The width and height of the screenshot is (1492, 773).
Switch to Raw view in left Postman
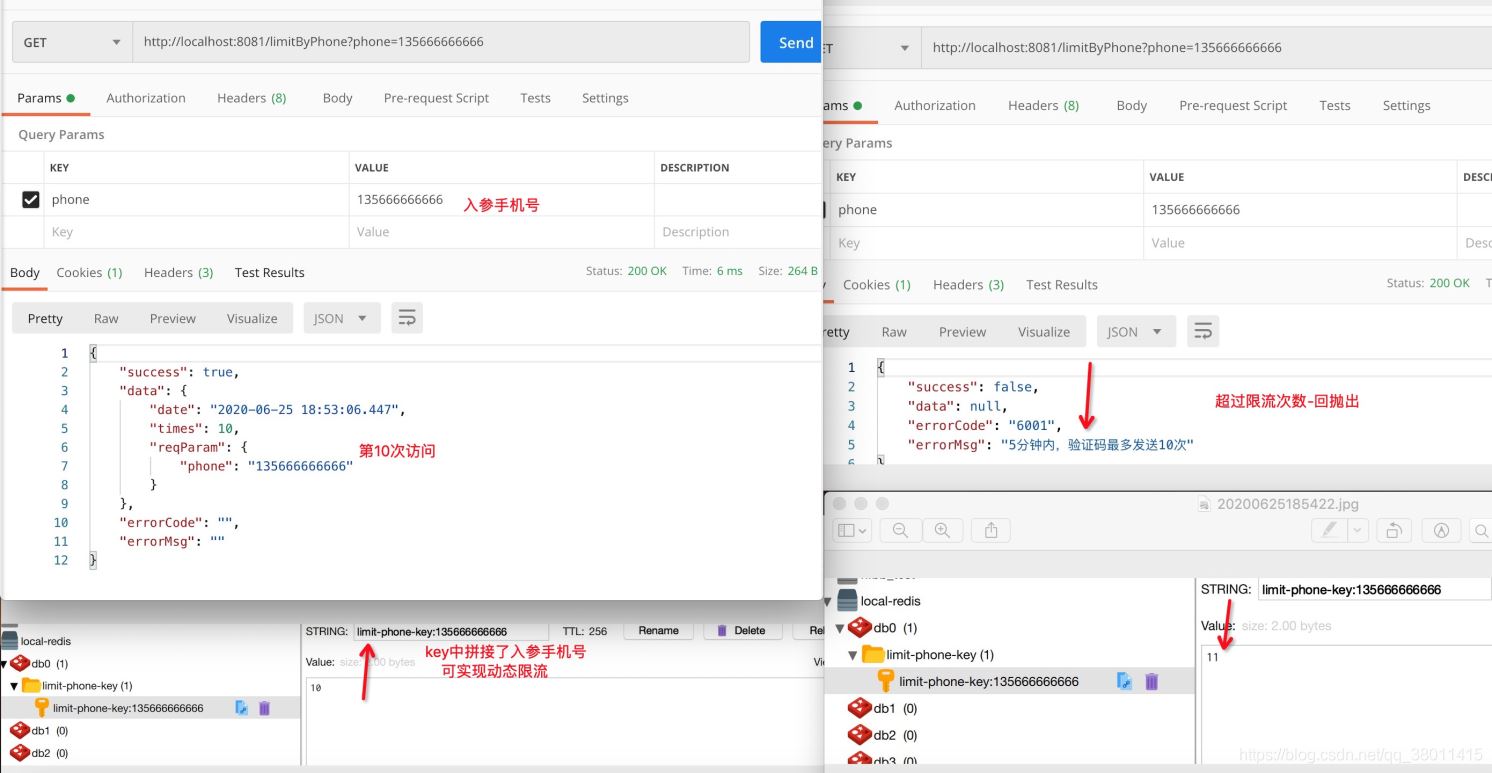[106, 318]
